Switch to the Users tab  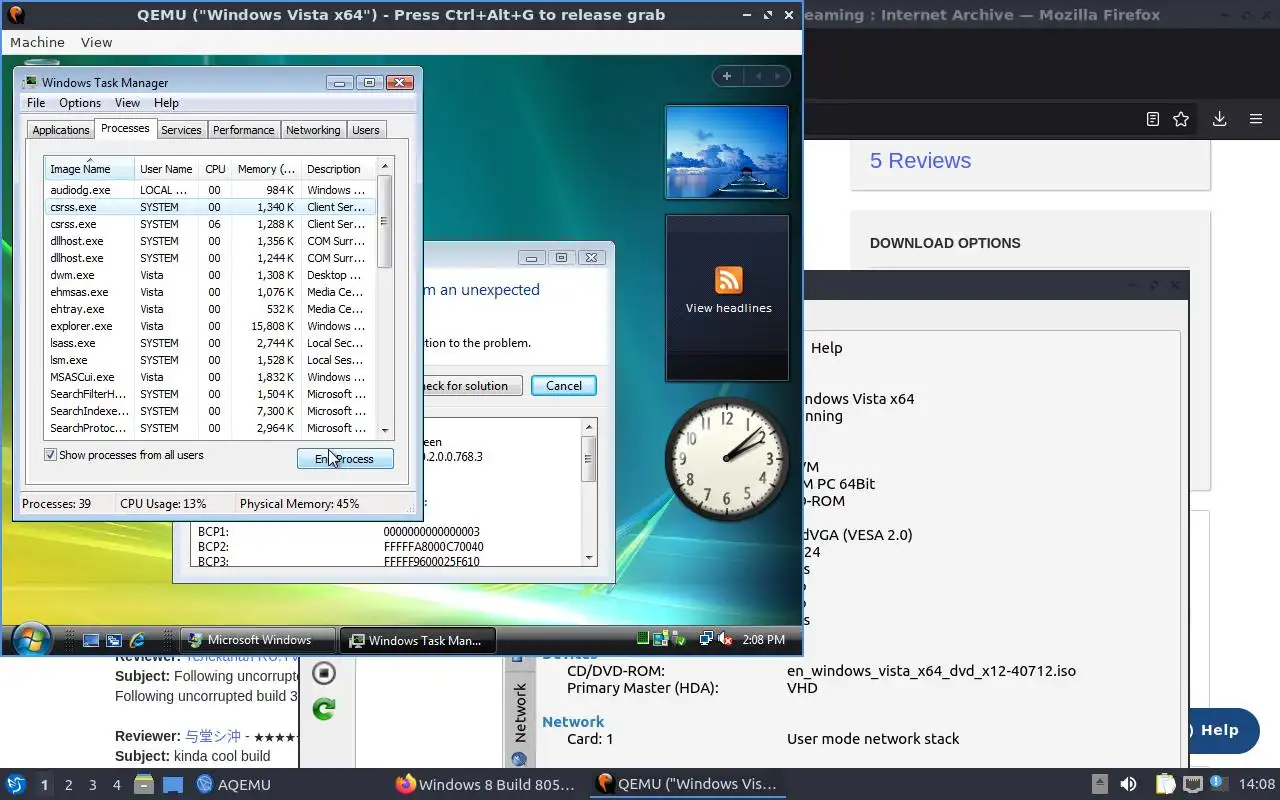tap(366, 130)
